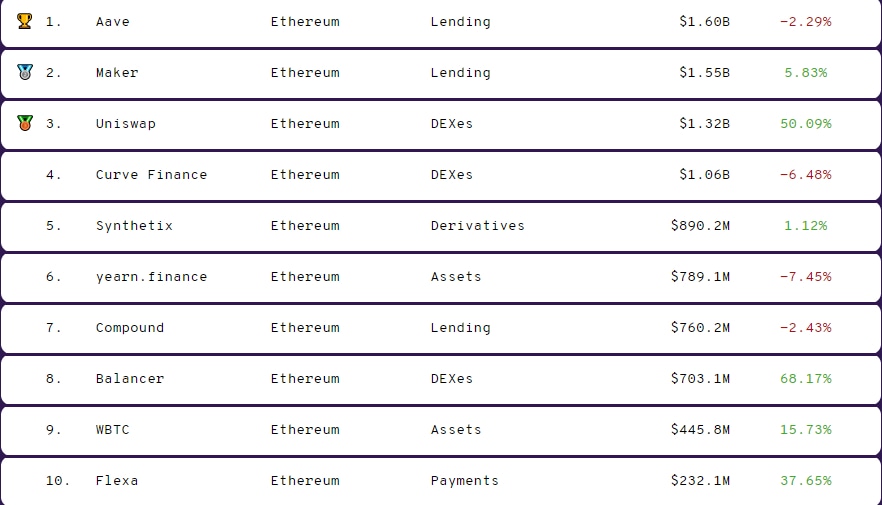Click the gold trophy icon beside Aave

click(x=25, y=21)
